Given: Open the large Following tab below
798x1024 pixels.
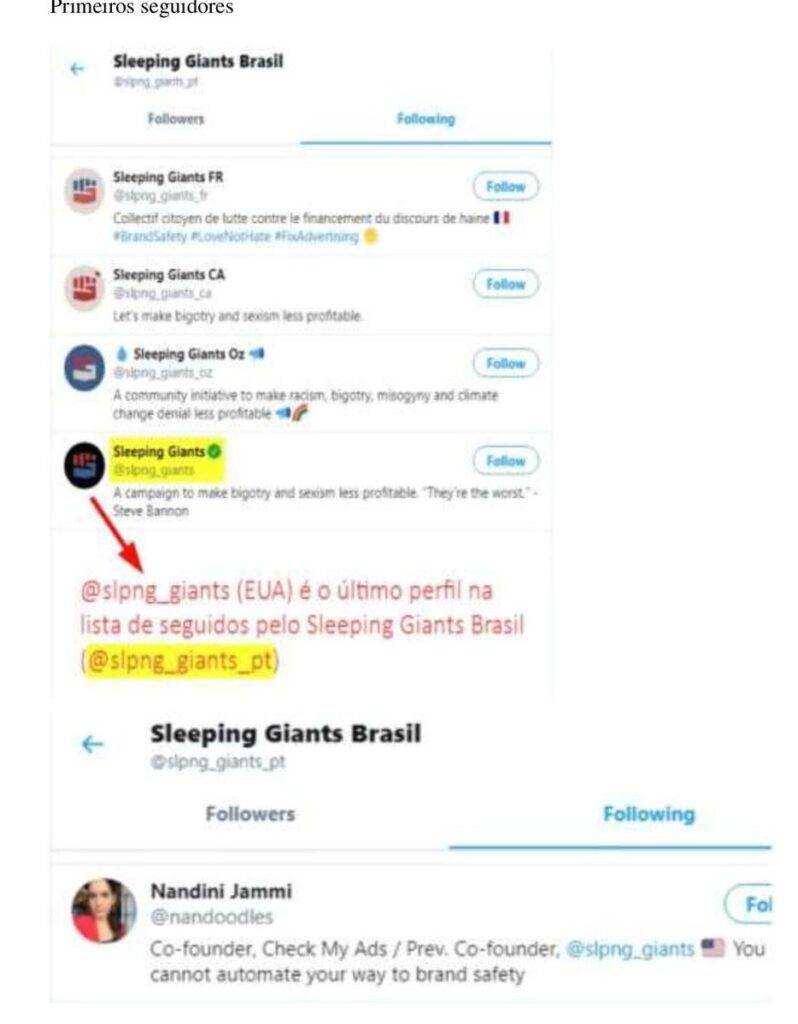Looking at the screenshot, I should pyautogui.click(x=649, y=814).
